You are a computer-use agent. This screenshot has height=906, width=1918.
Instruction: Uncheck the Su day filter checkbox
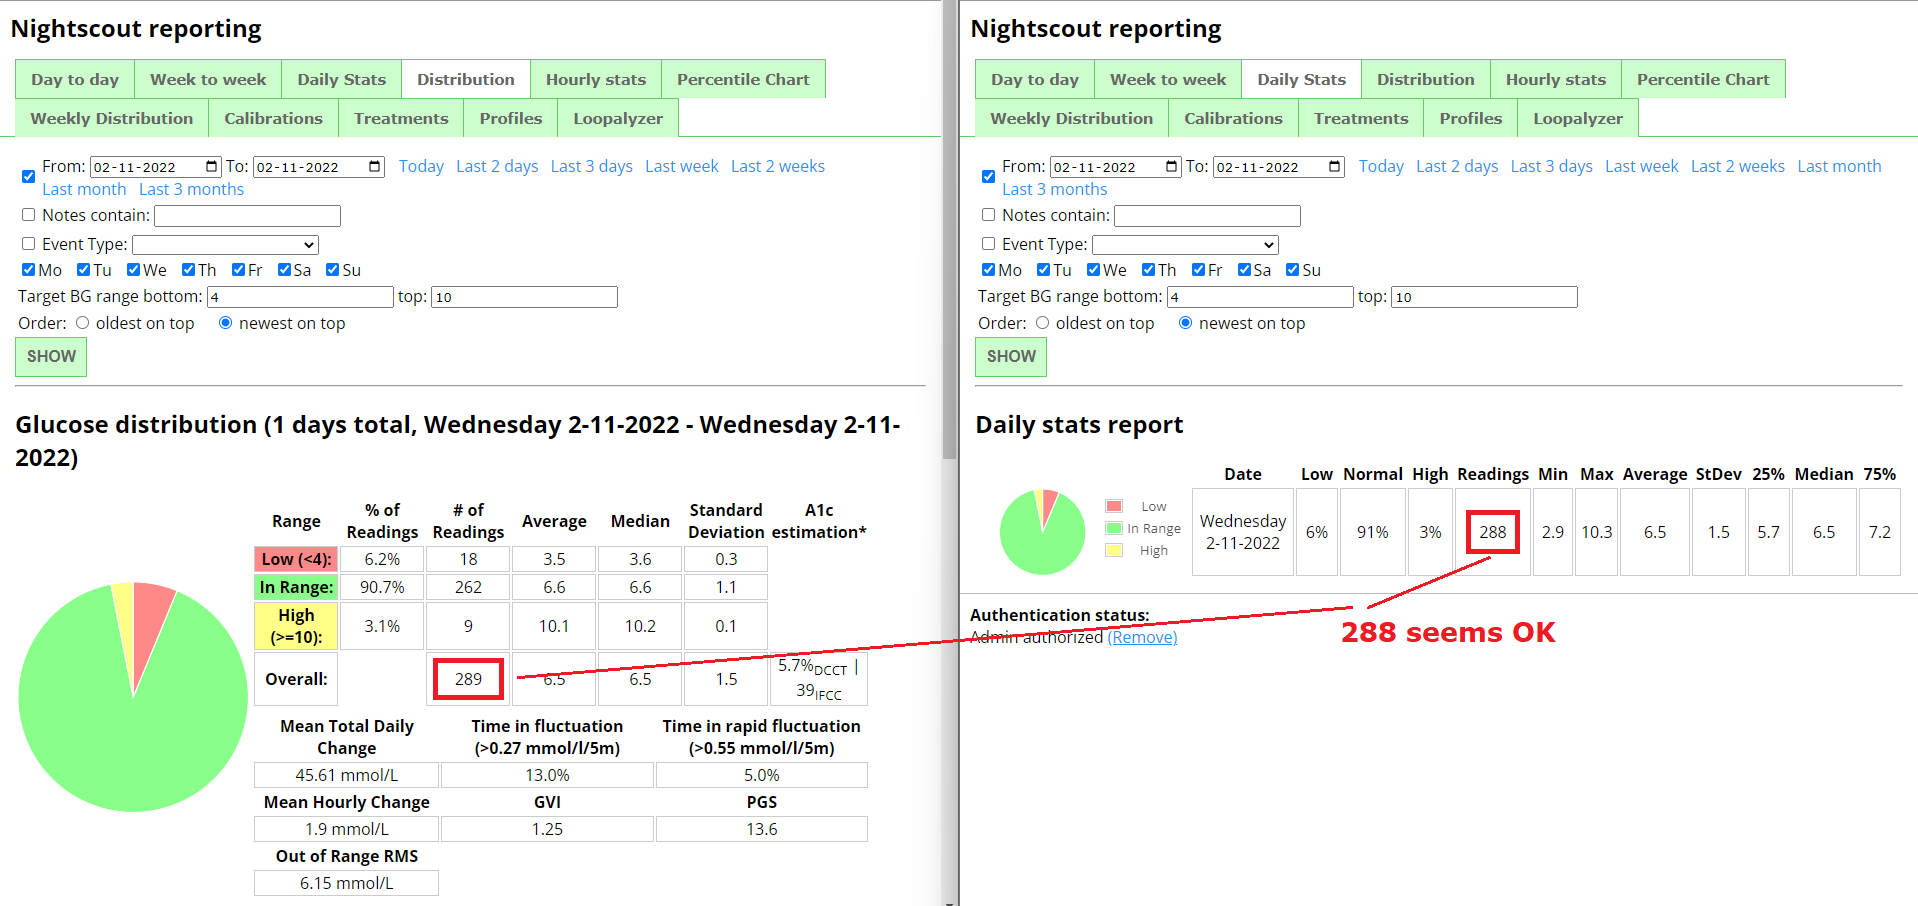331,269
